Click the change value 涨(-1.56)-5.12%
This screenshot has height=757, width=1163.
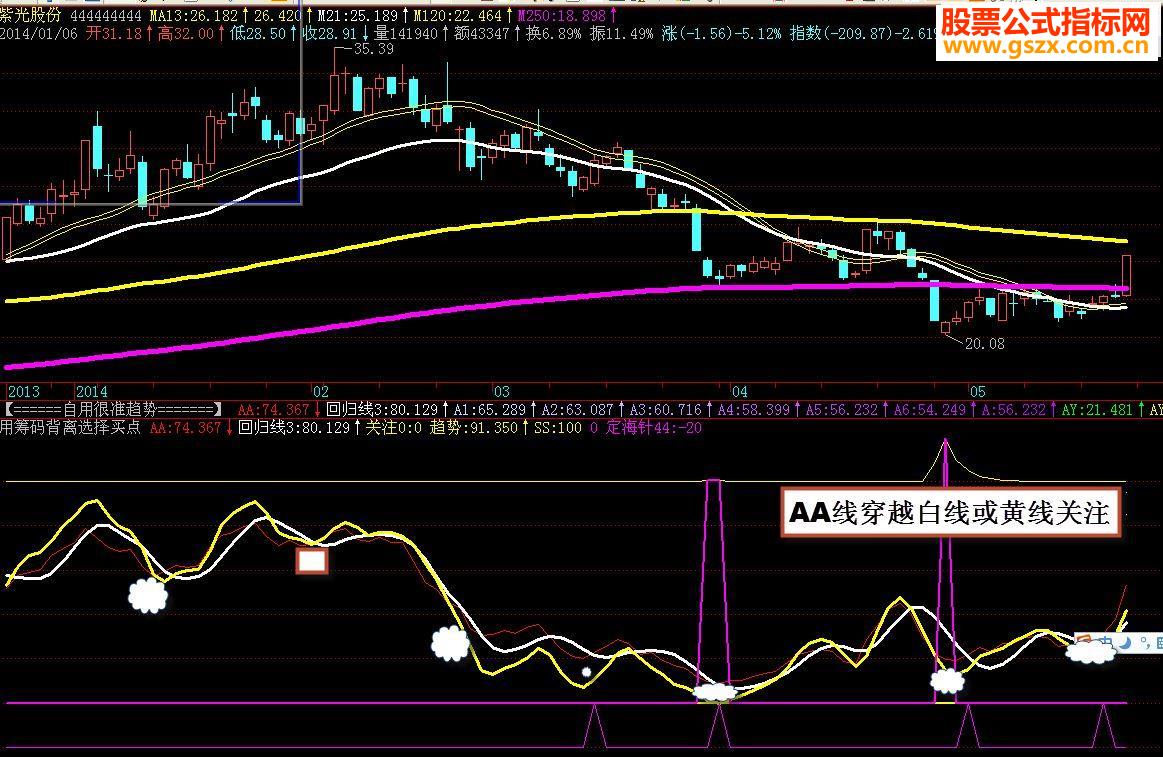coord(722,33)
